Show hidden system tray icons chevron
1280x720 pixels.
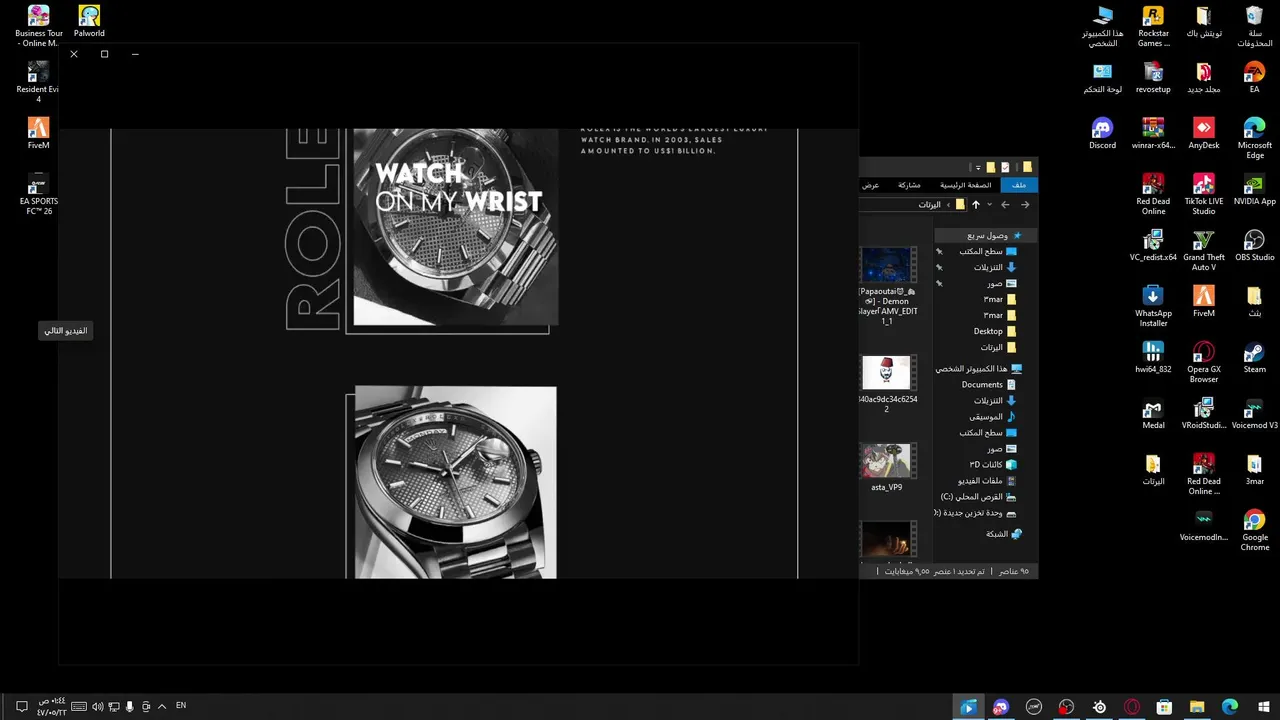click(x=162, y=707)
